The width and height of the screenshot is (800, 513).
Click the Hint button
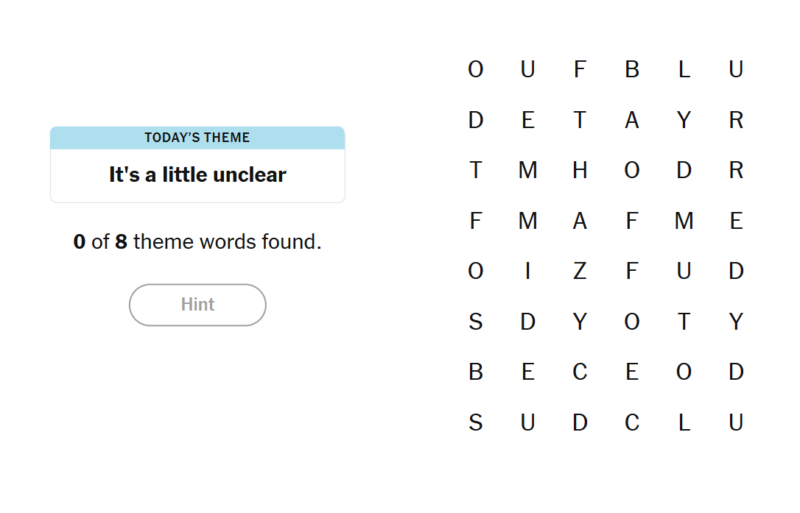197,305
